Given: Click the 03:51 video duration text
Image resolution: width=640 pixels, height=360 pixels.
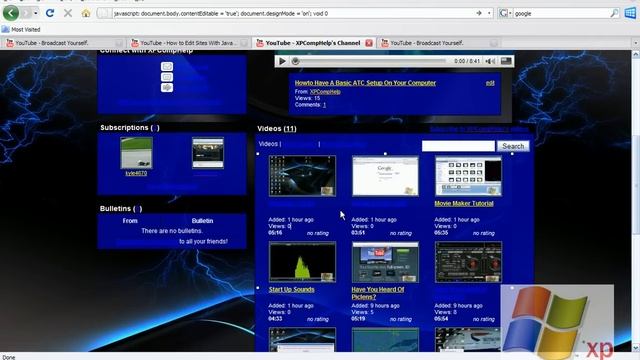Looking at the screenshot, I should pos(358,233).
